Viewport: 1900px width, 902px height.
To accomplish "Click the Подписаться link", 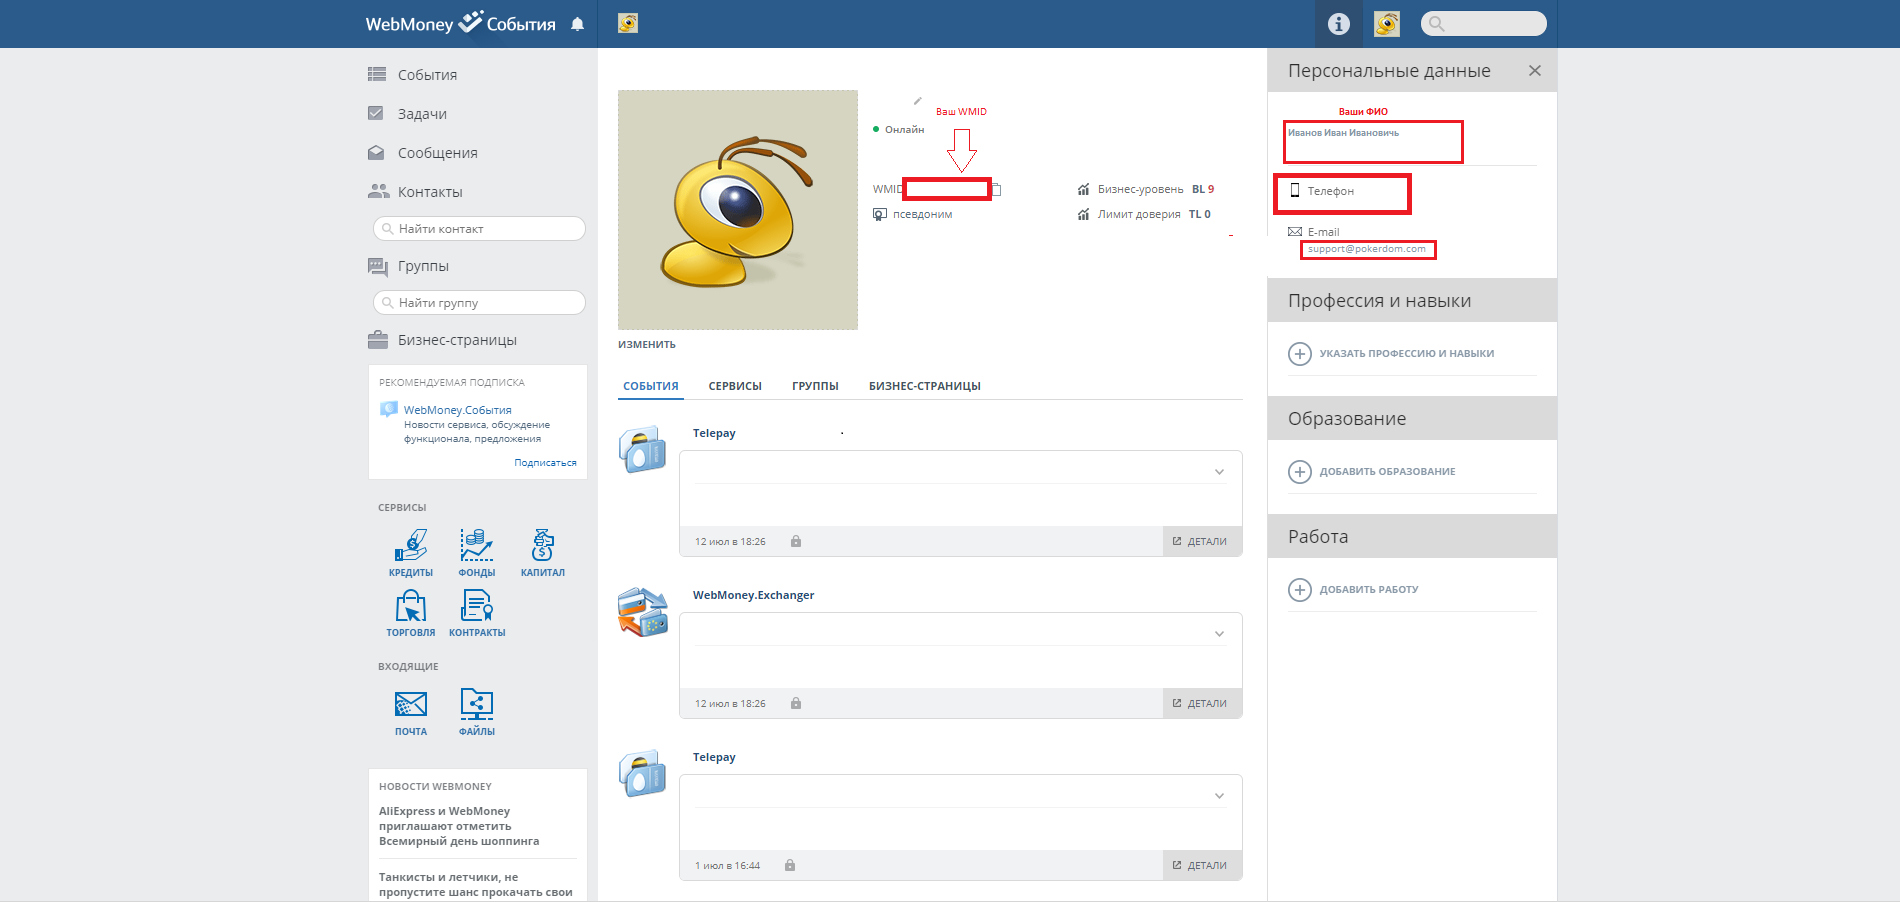I will (545, 463).
